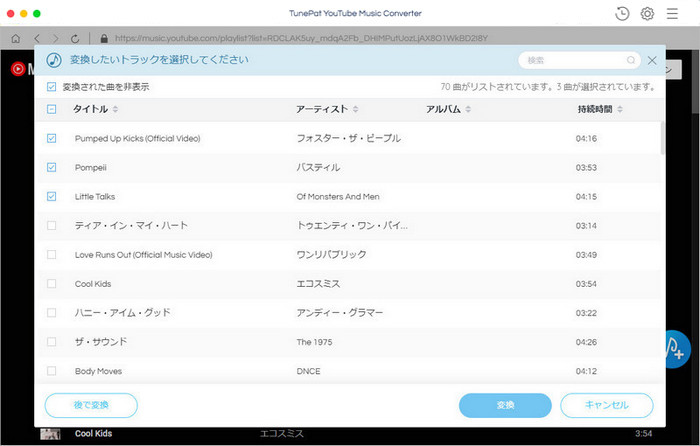Go to home page icon
Viewport: 700px width, 446px height.
(16, 39)
